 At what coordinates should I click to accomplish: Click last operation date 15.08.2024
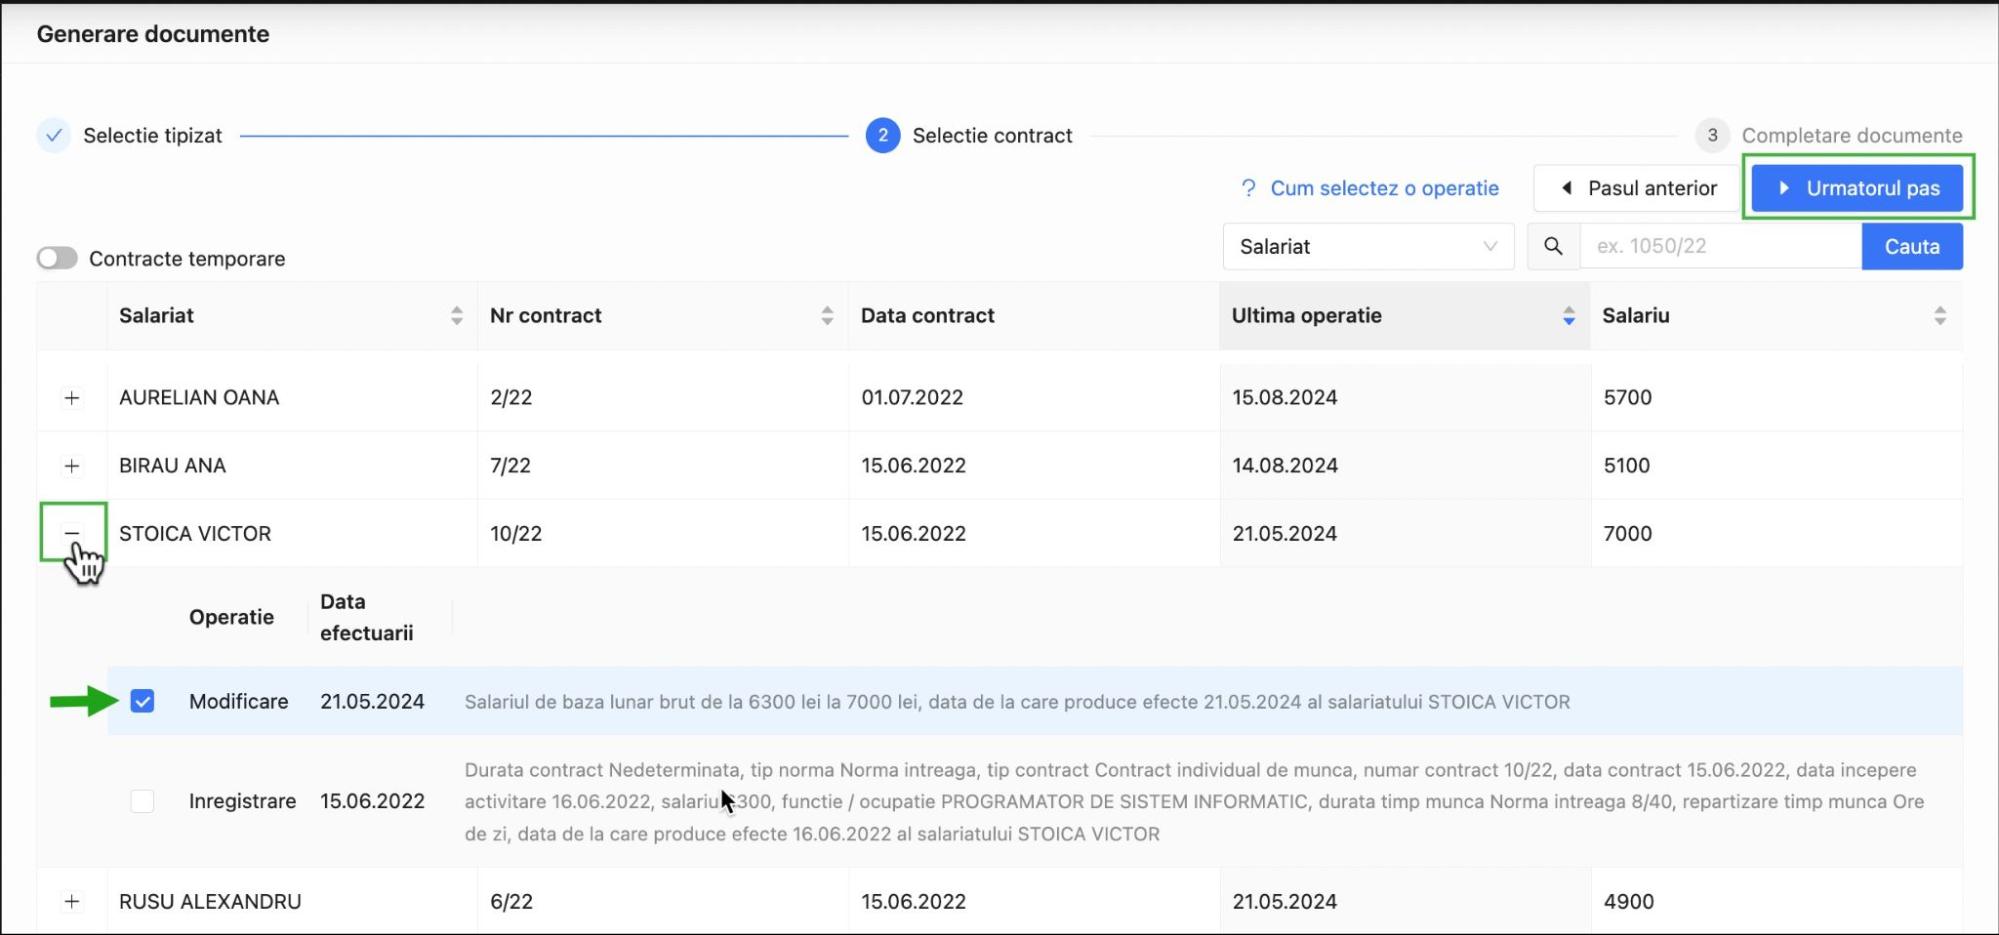click(x=1284, y=398)
